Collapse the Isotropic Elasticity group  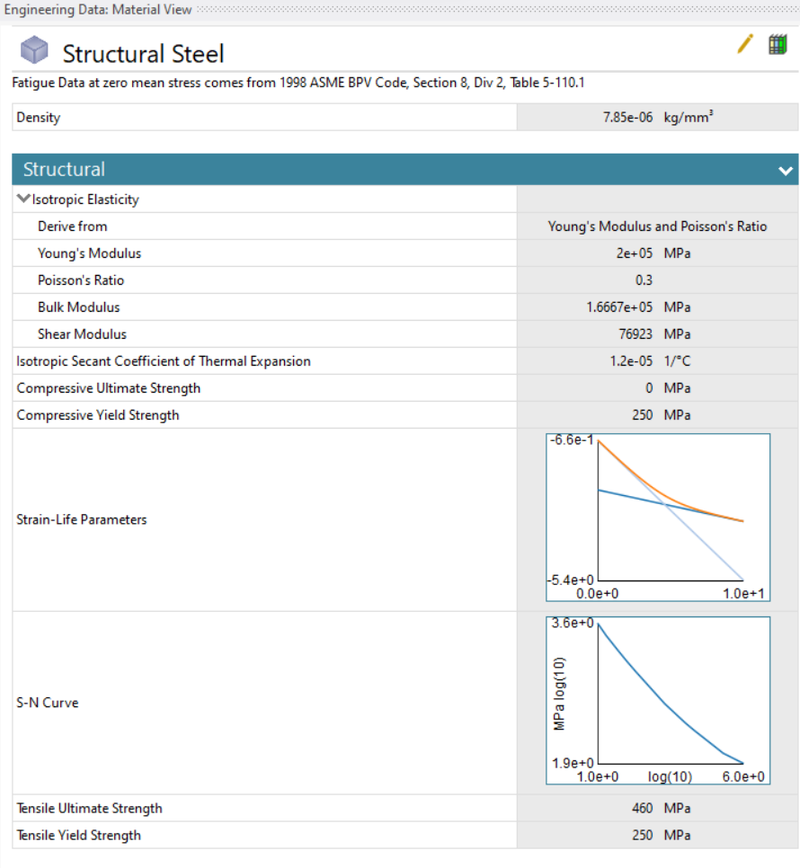point(23,198)
